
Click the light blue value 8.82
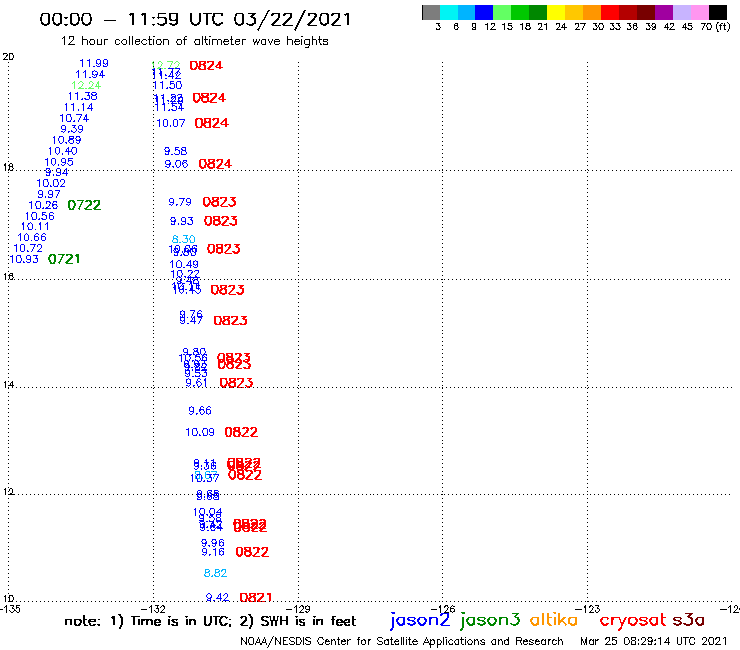[215, 573]
